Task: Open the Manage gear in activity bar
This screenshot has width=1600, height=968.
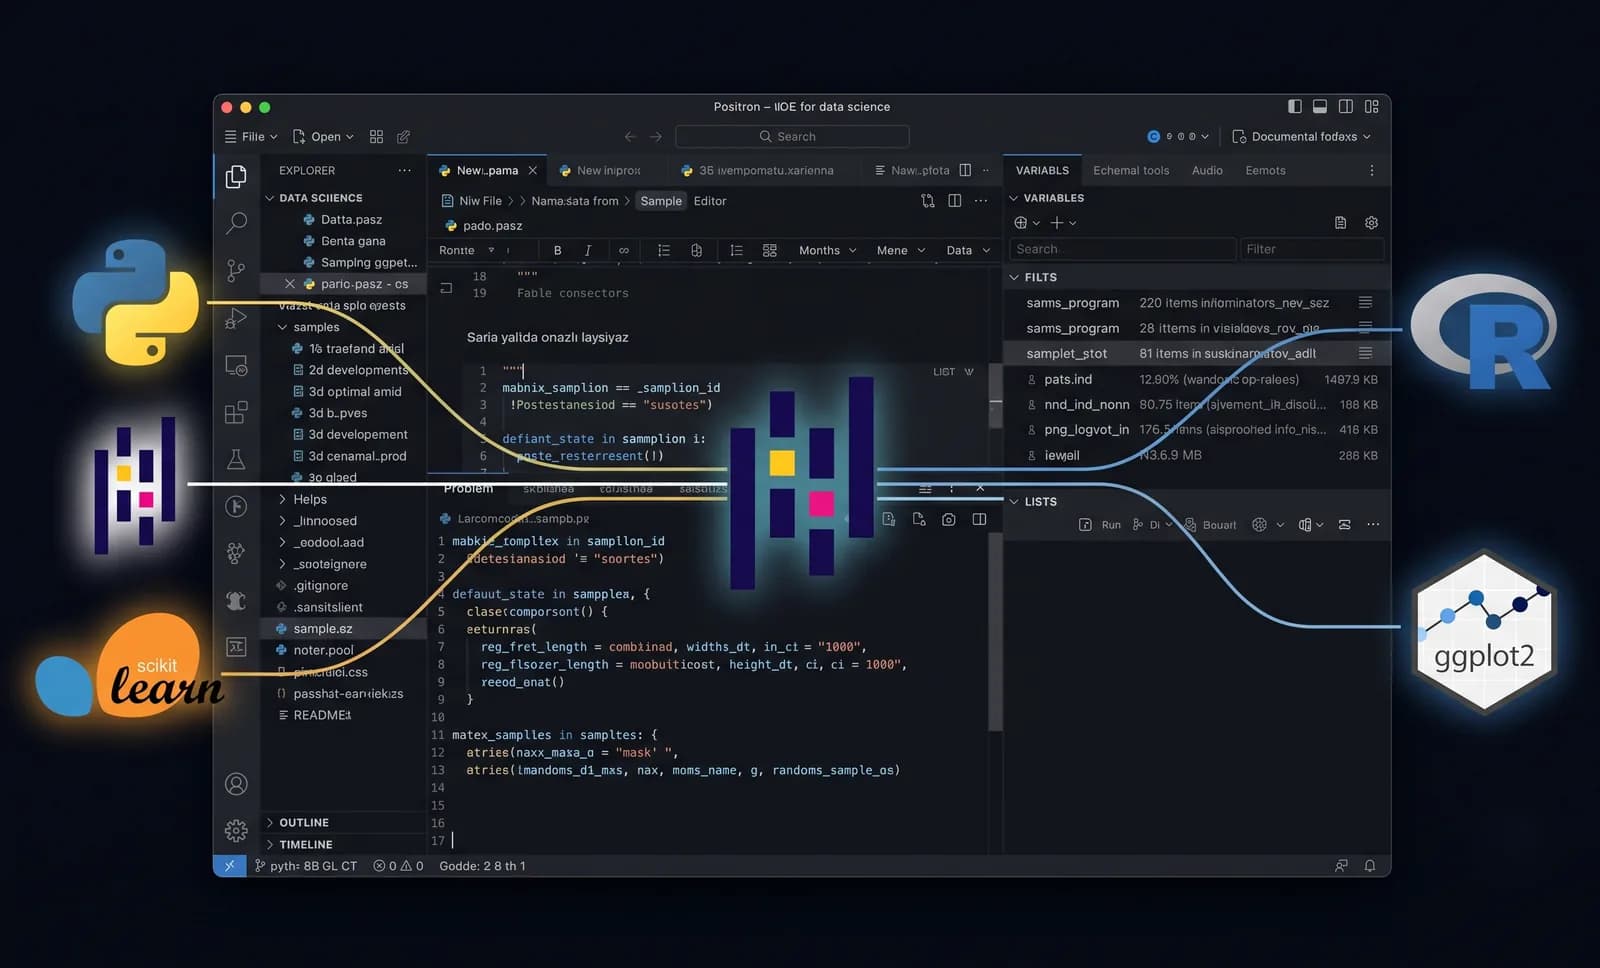Action: click(236, 830)
